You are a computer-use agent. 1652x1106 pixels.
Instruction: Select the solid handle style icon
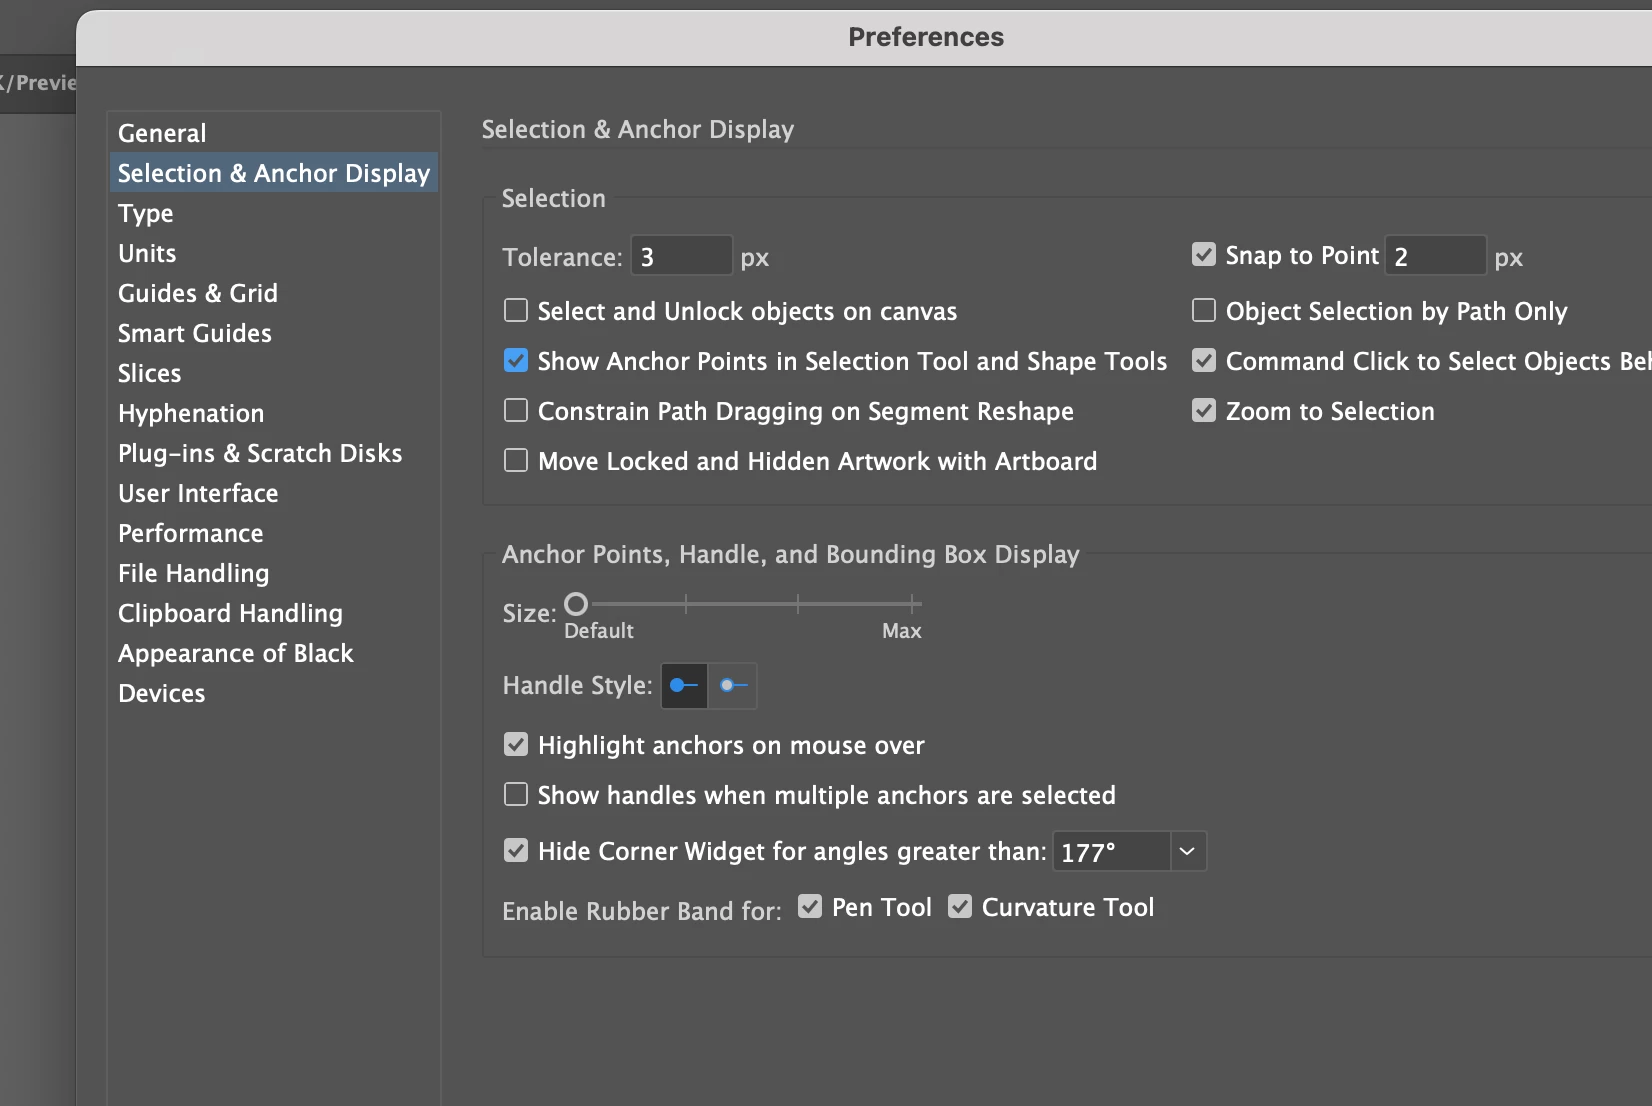pos(684,686)
